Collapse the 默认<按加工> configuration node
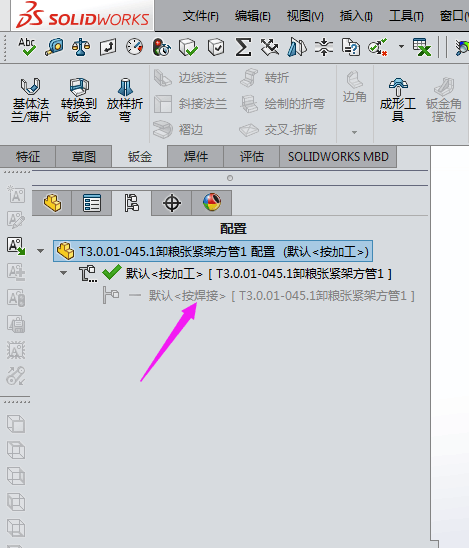Screen dimensions: 469x548 (63, 273)
